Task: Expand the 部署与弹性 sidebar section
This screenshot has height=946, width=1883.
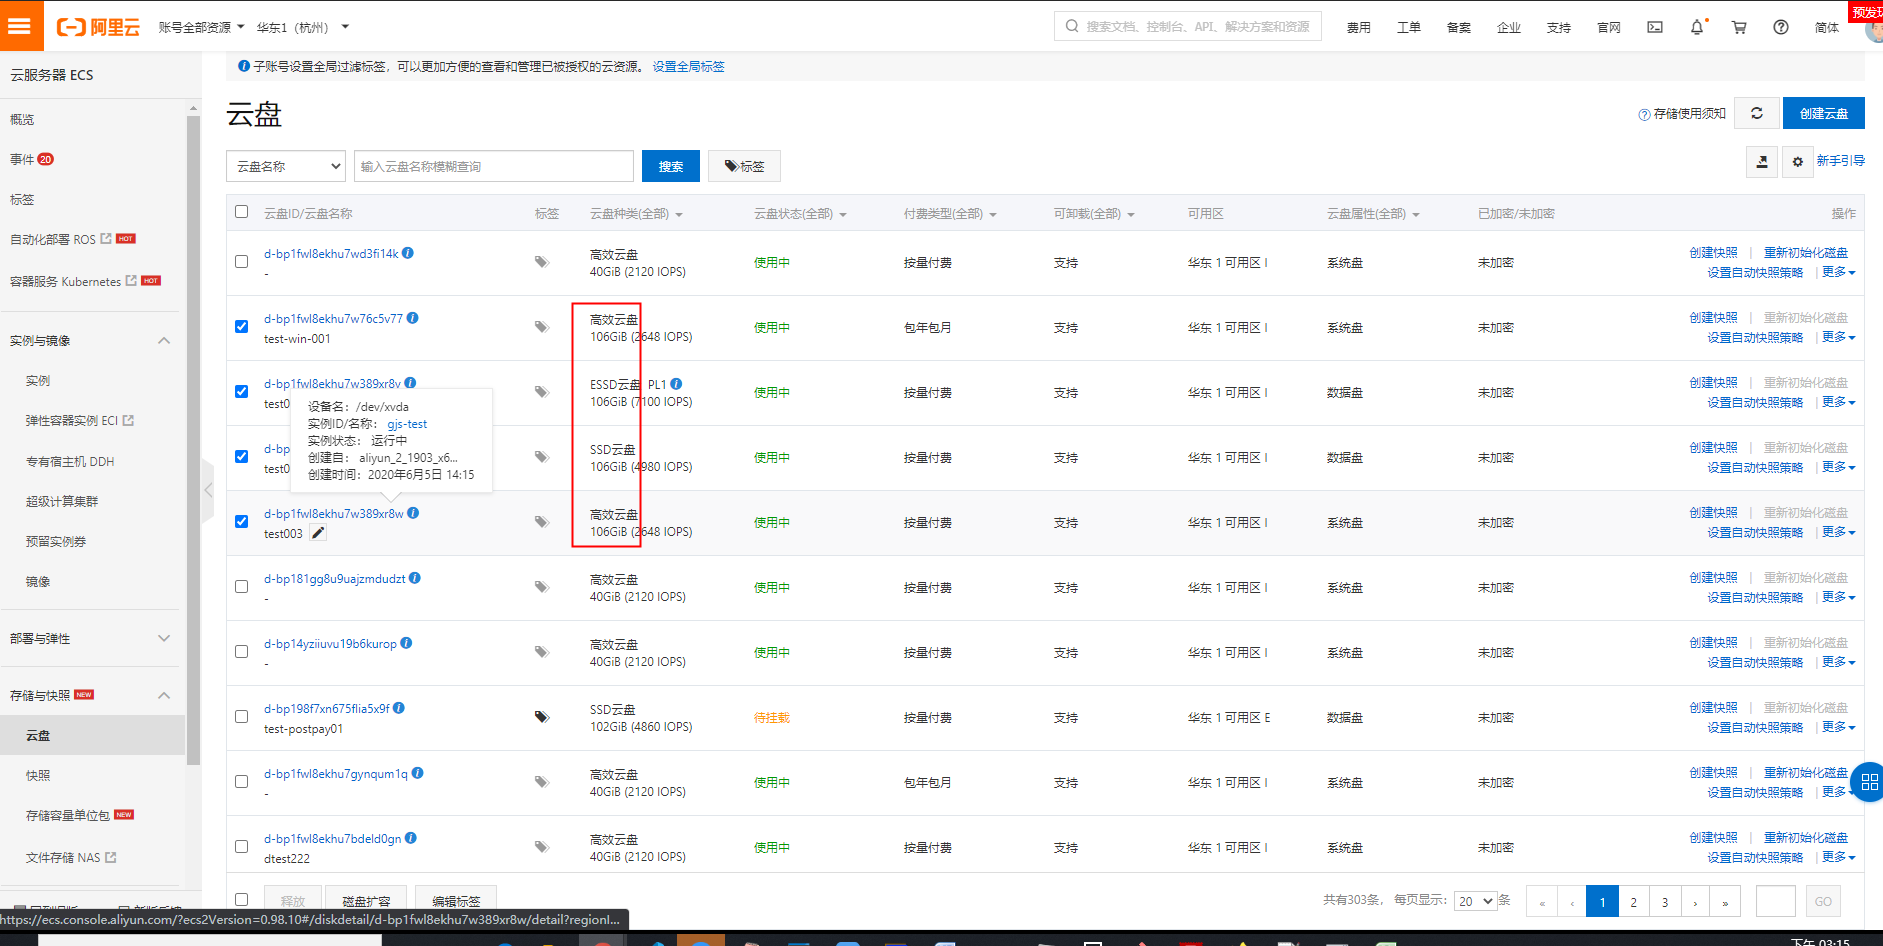Action: [x=164, y=638]
